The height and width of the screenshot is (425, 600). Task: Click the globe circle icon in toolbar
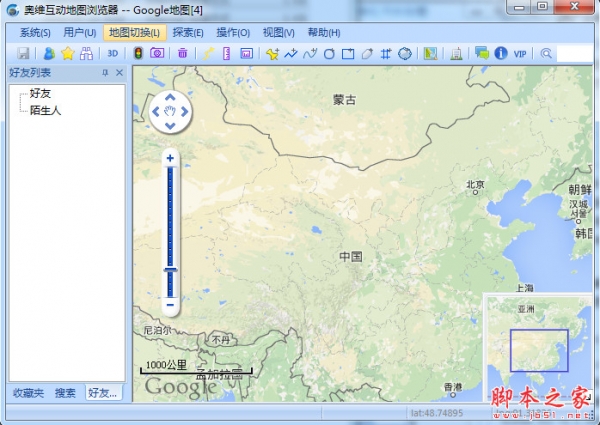click(405, 54)
